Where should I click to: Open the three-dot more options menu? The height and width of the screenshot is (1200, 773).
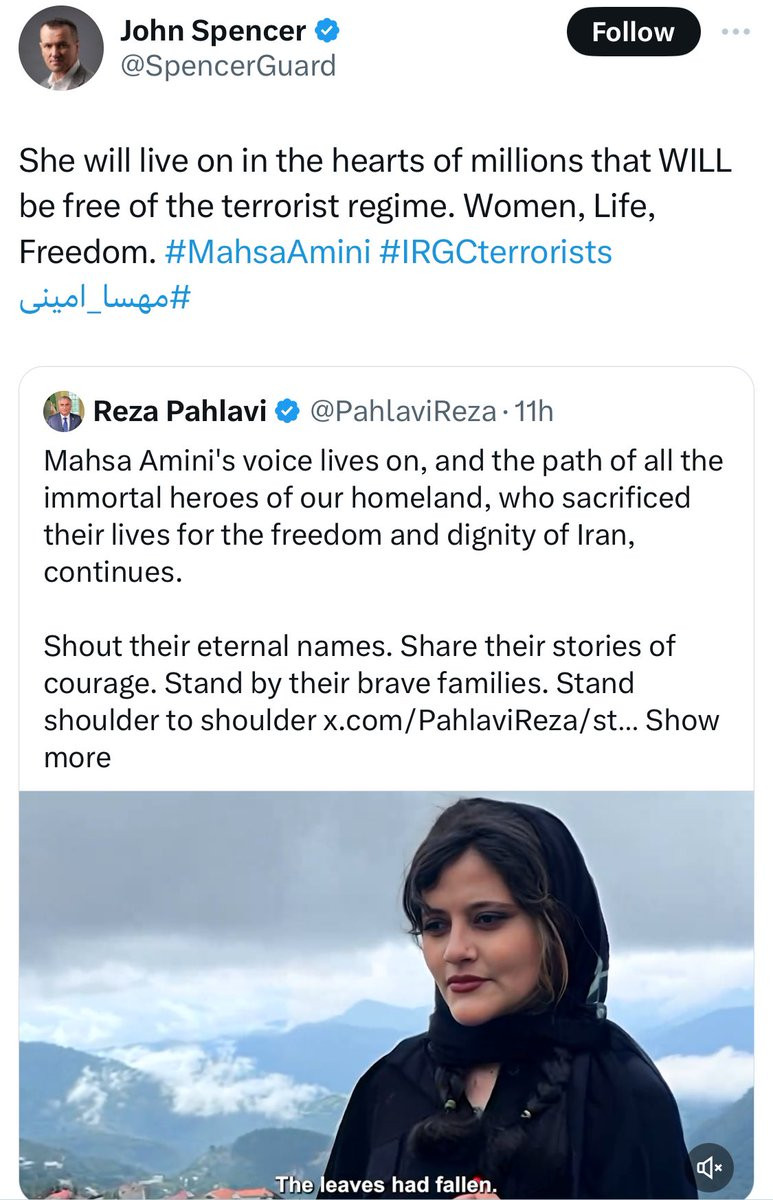pos(735,31)
